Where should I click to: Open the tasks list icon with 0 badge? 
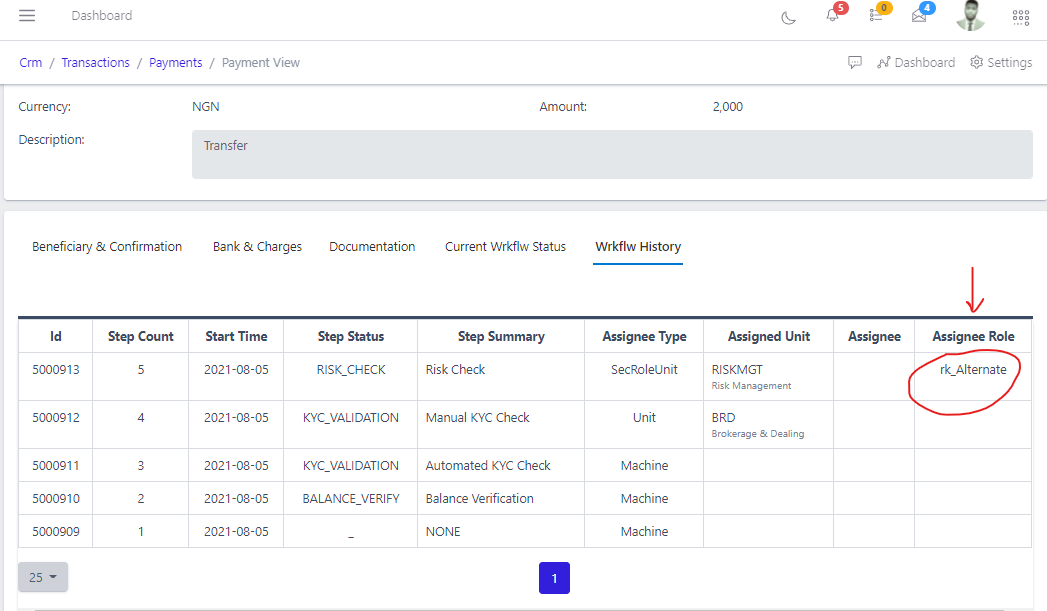[875, 17]
